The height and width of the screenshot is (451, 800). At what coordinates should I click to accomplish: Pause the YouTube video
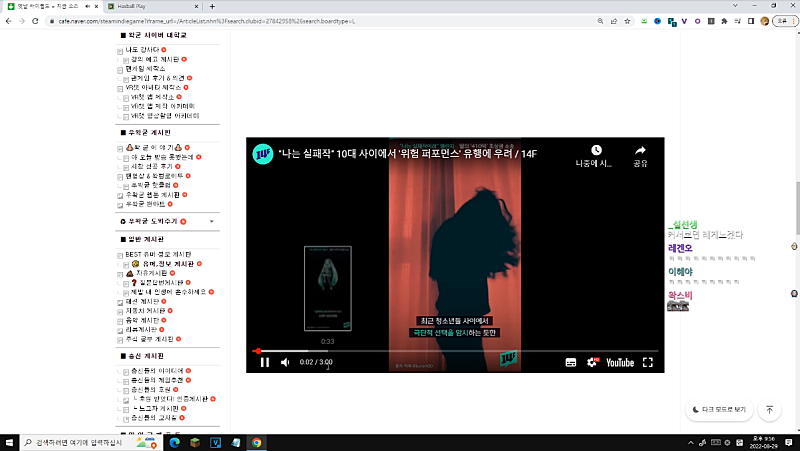264,362
